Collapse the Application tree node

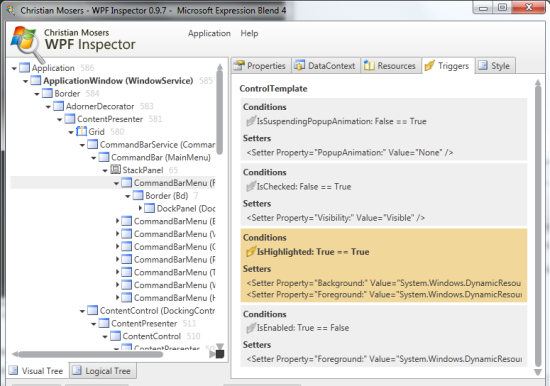(14, 68)
